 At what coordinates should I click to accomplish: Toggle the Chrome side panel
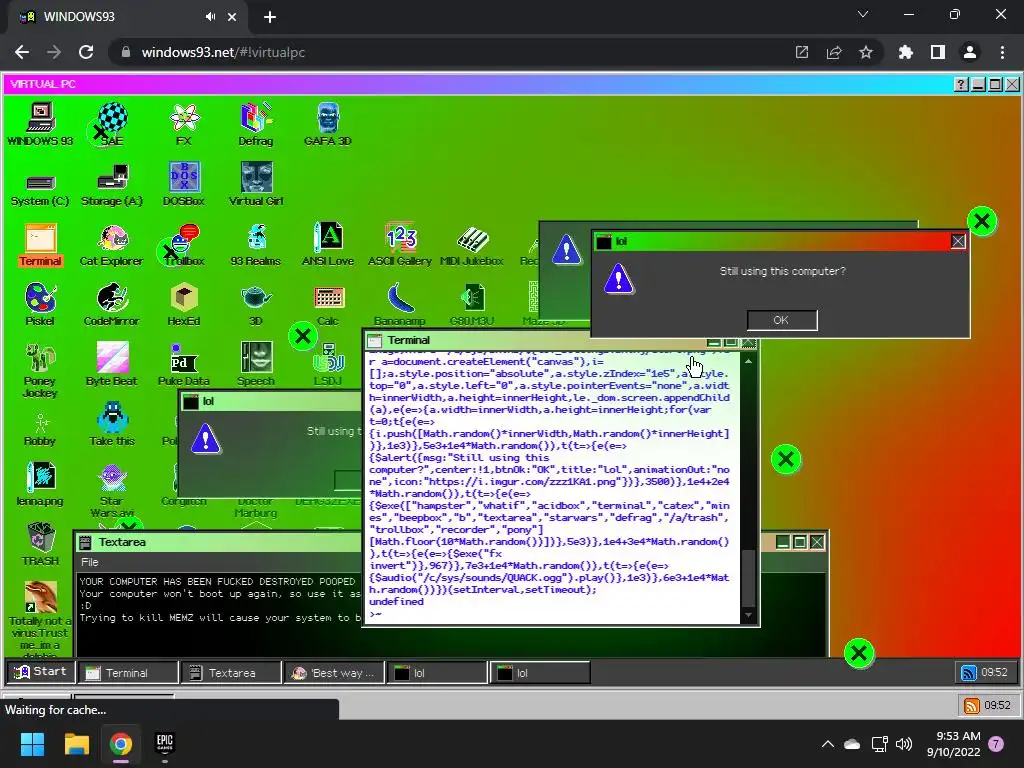click(x=938, y=52)
